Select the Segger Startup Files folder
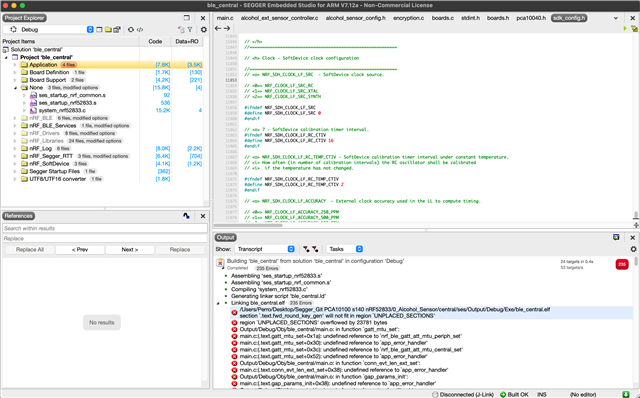 [54, 171]
